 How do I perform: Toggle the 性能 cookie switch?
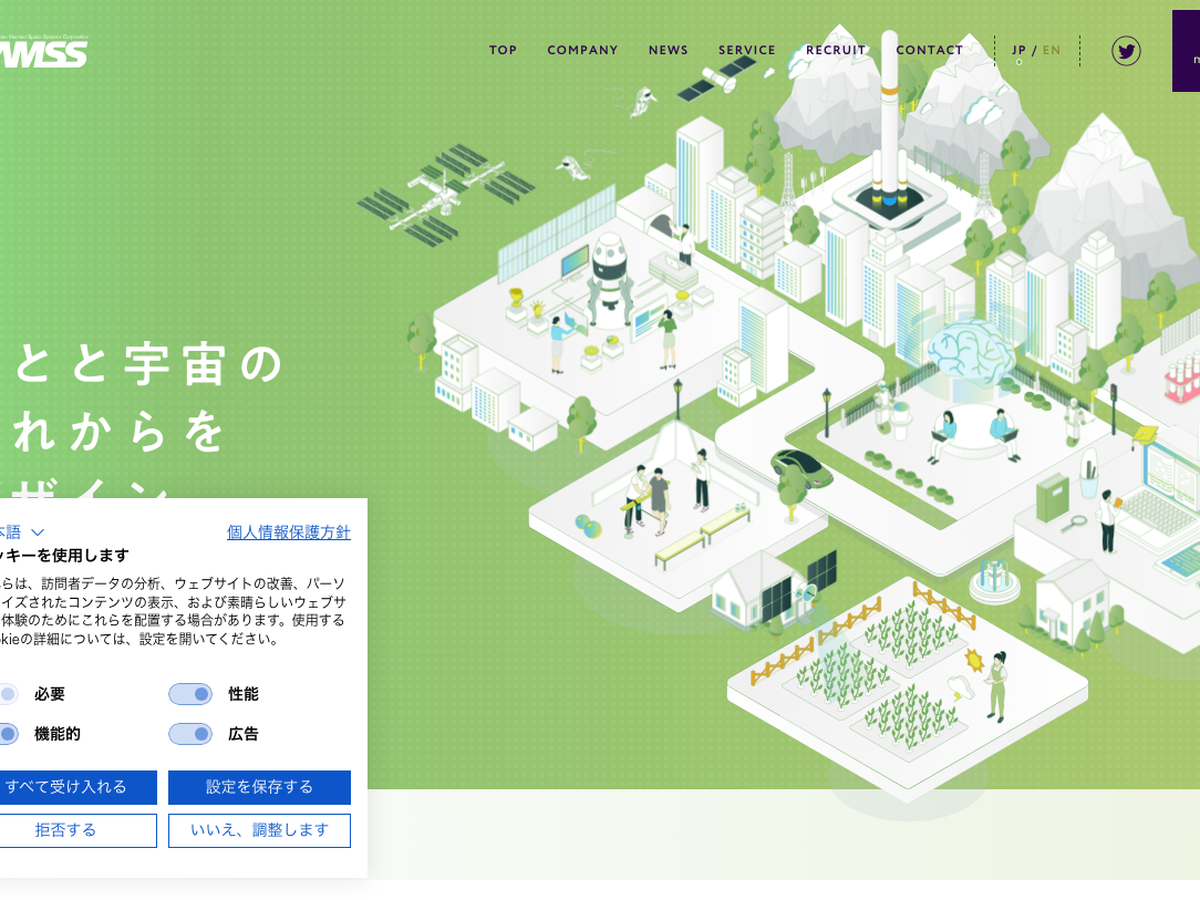pyautogui.click(x=190, y=694)
